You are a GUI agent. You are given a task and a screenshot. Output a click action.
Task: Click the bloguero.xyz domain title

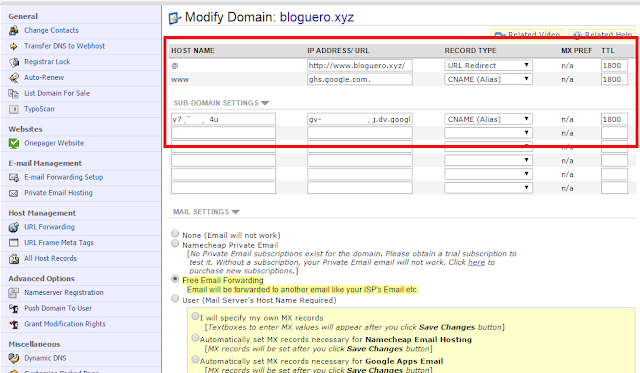click(317, 18)
